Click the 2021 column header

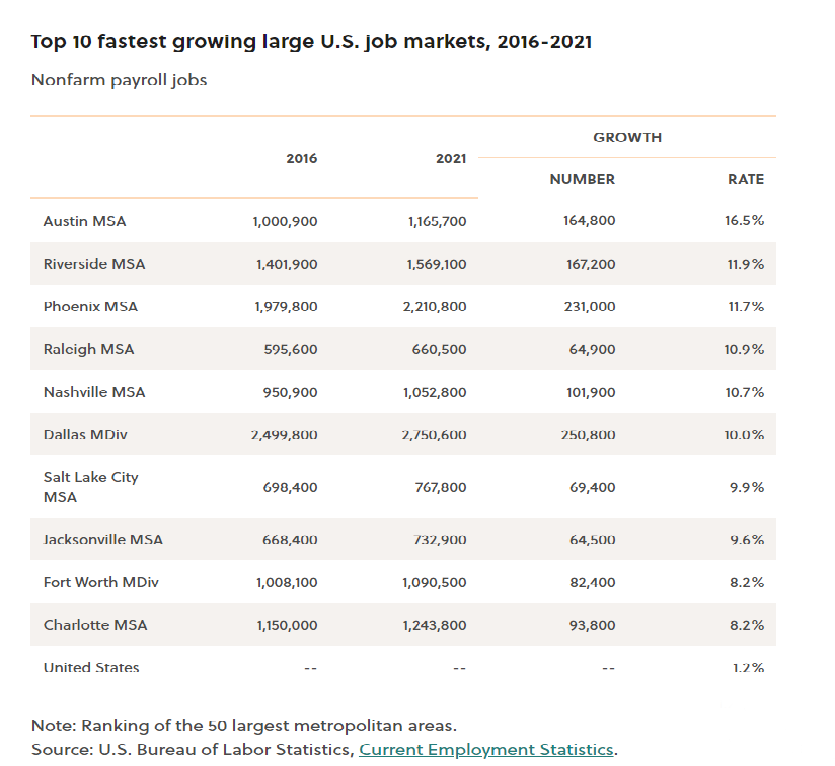451,158
